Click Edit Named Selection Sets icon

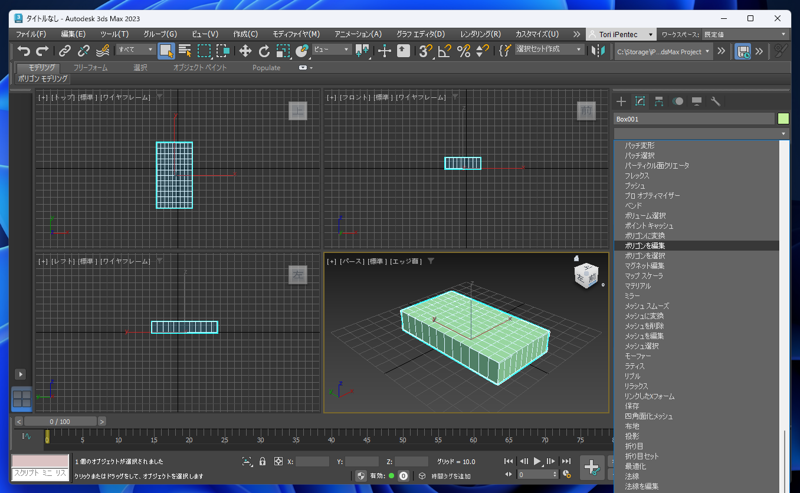click(505, 51)
